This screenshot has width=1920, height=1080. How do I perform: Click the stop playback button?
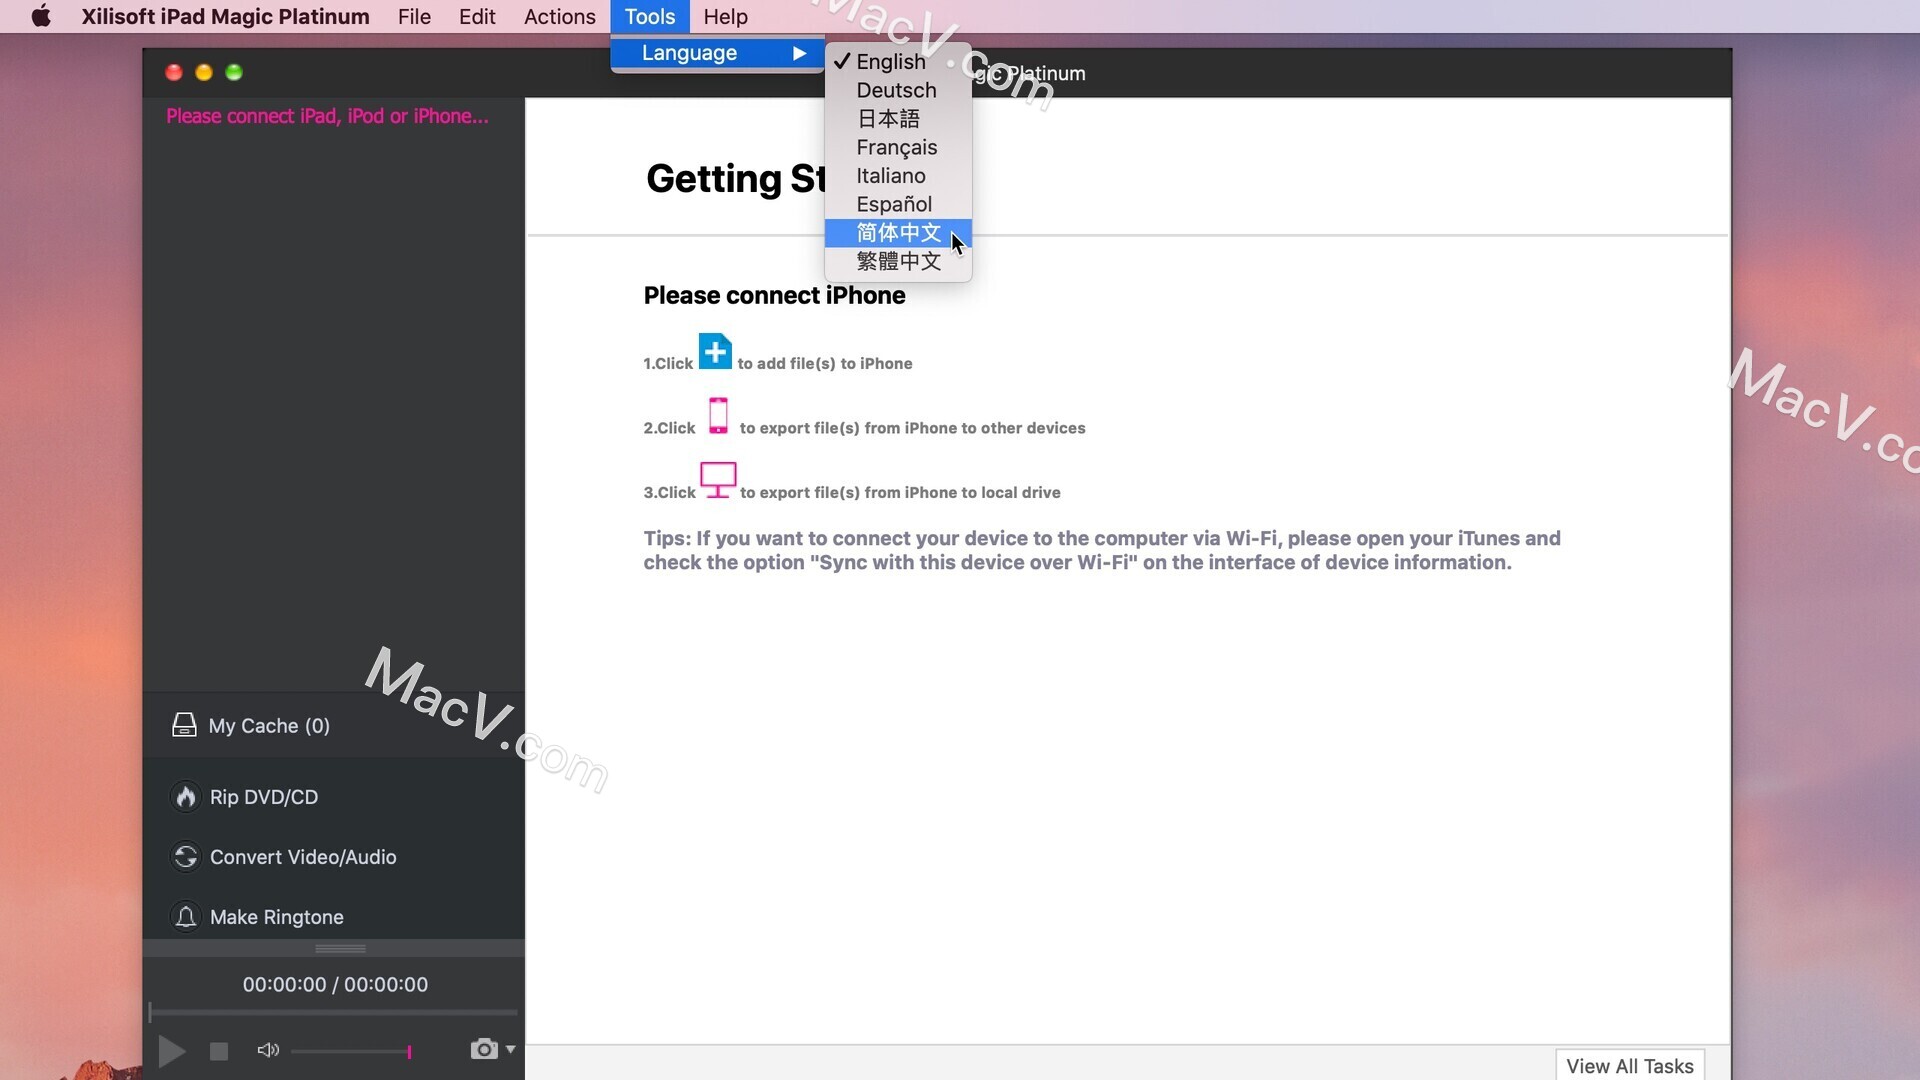[x=218, y=1051]
